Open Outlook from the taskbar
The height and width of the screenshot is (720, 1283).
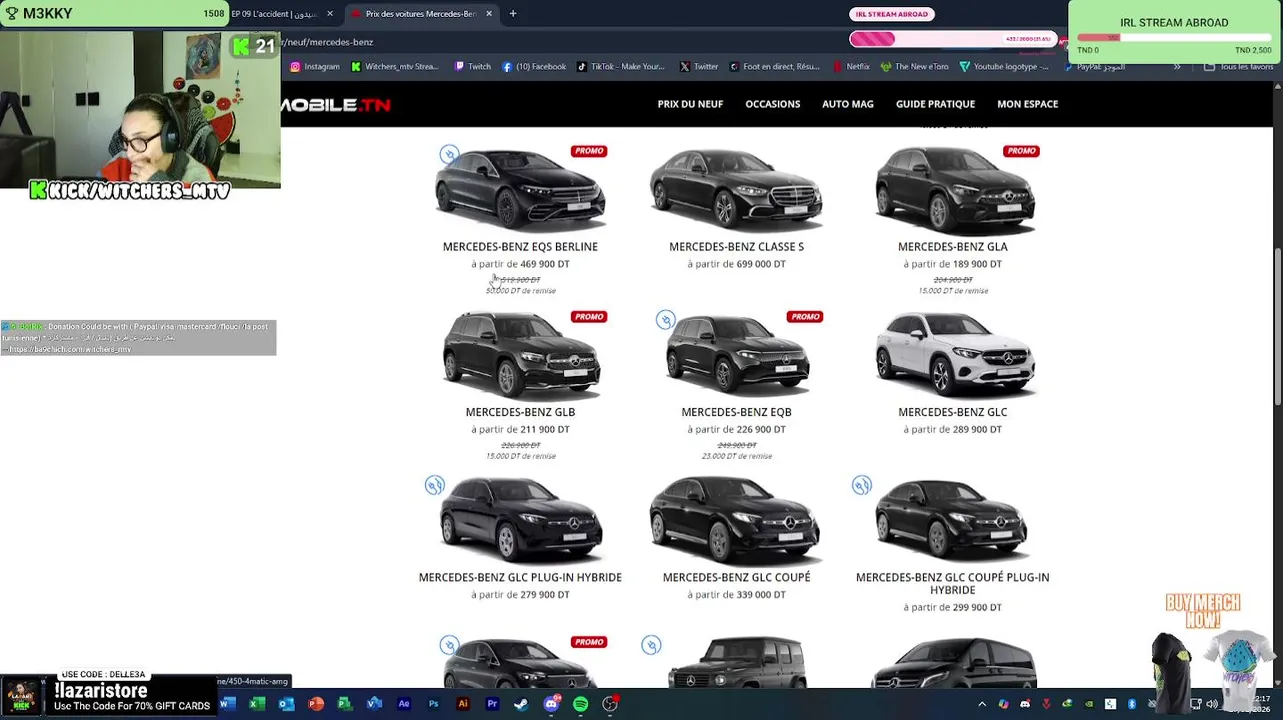tap(286, 704)
